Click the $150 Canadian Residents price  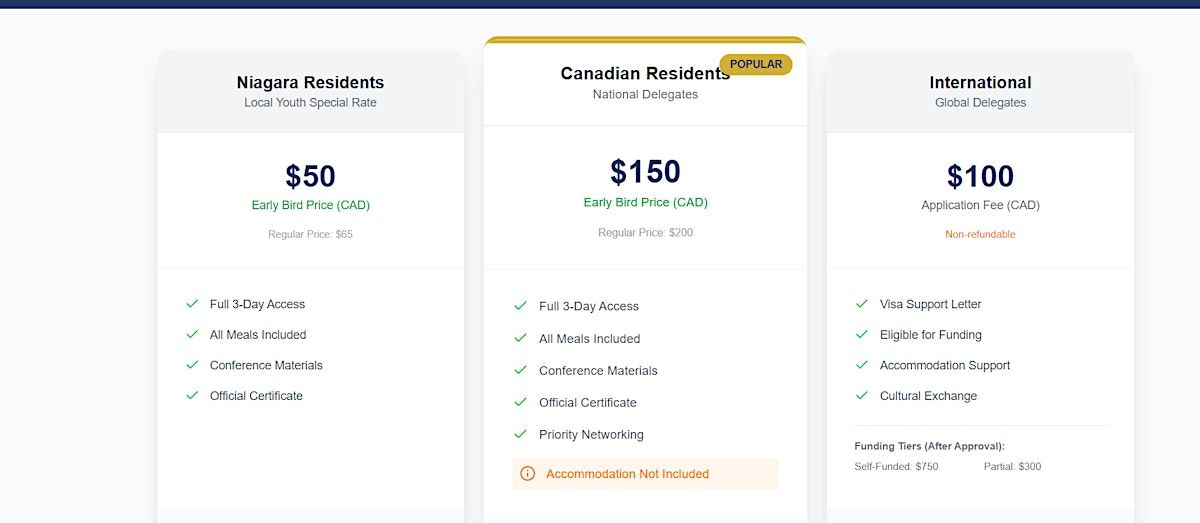(x=645, y=172)
